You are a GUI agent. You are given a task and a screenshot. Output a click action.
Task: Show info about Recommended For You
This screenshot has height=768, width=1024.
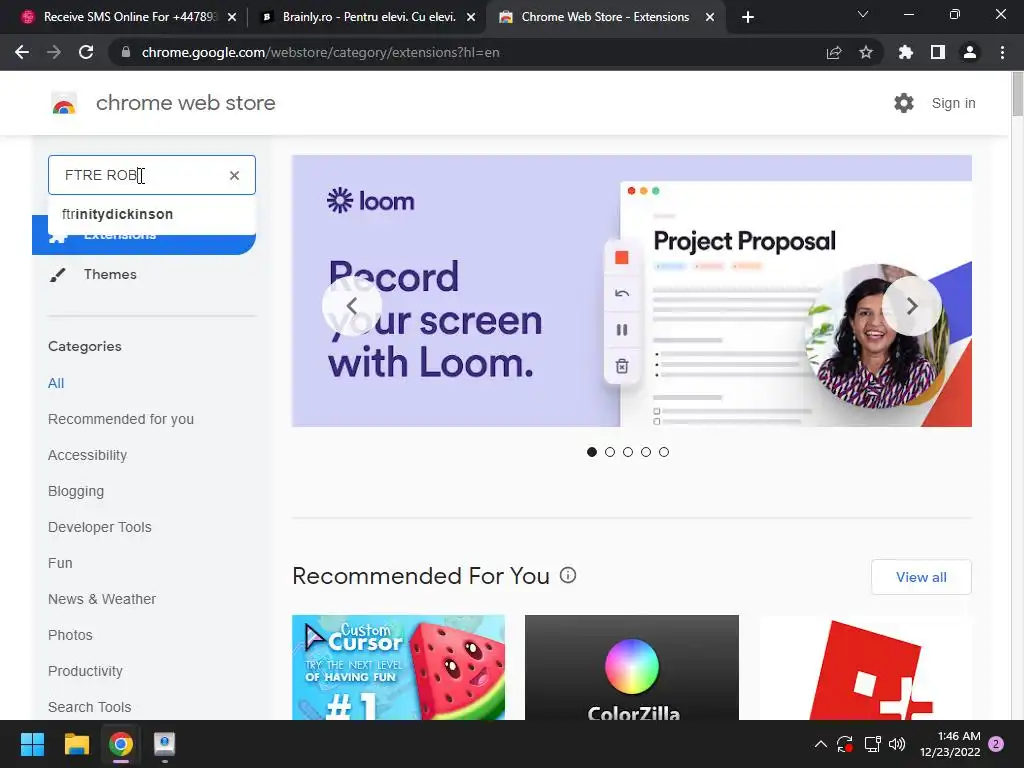pyautogui.click(x=568, y=575)
